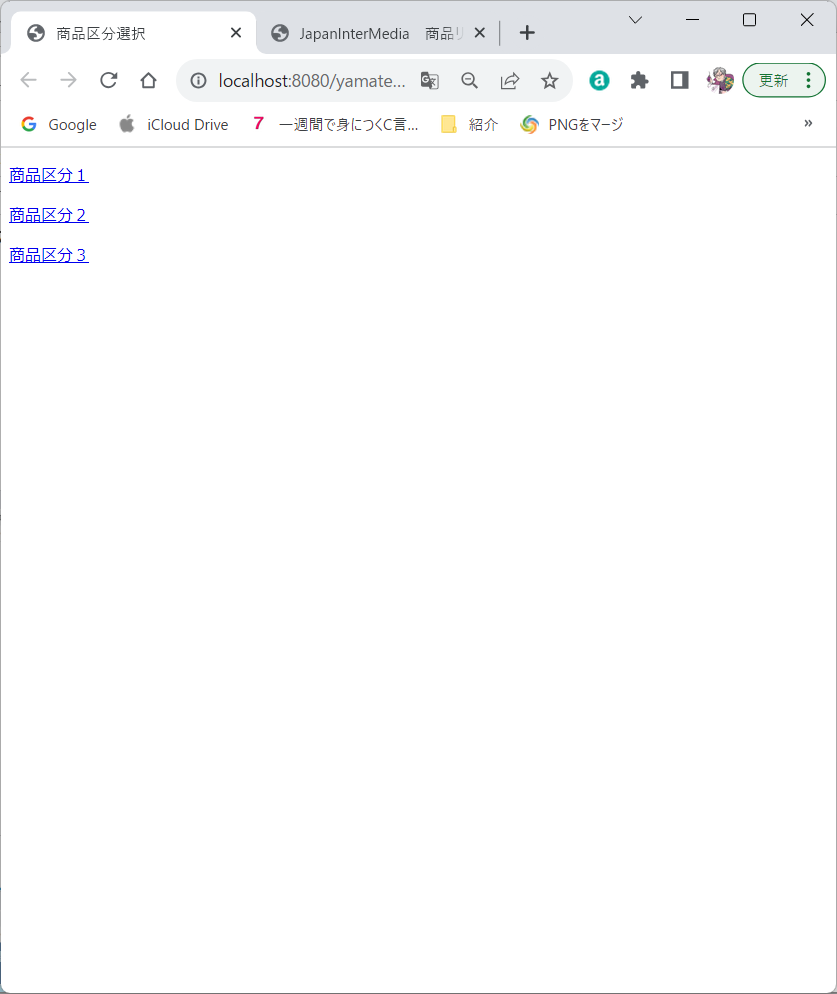Click the 更新 update button
The width and height of the screenshot is (837, 994).
coord(773,81)
